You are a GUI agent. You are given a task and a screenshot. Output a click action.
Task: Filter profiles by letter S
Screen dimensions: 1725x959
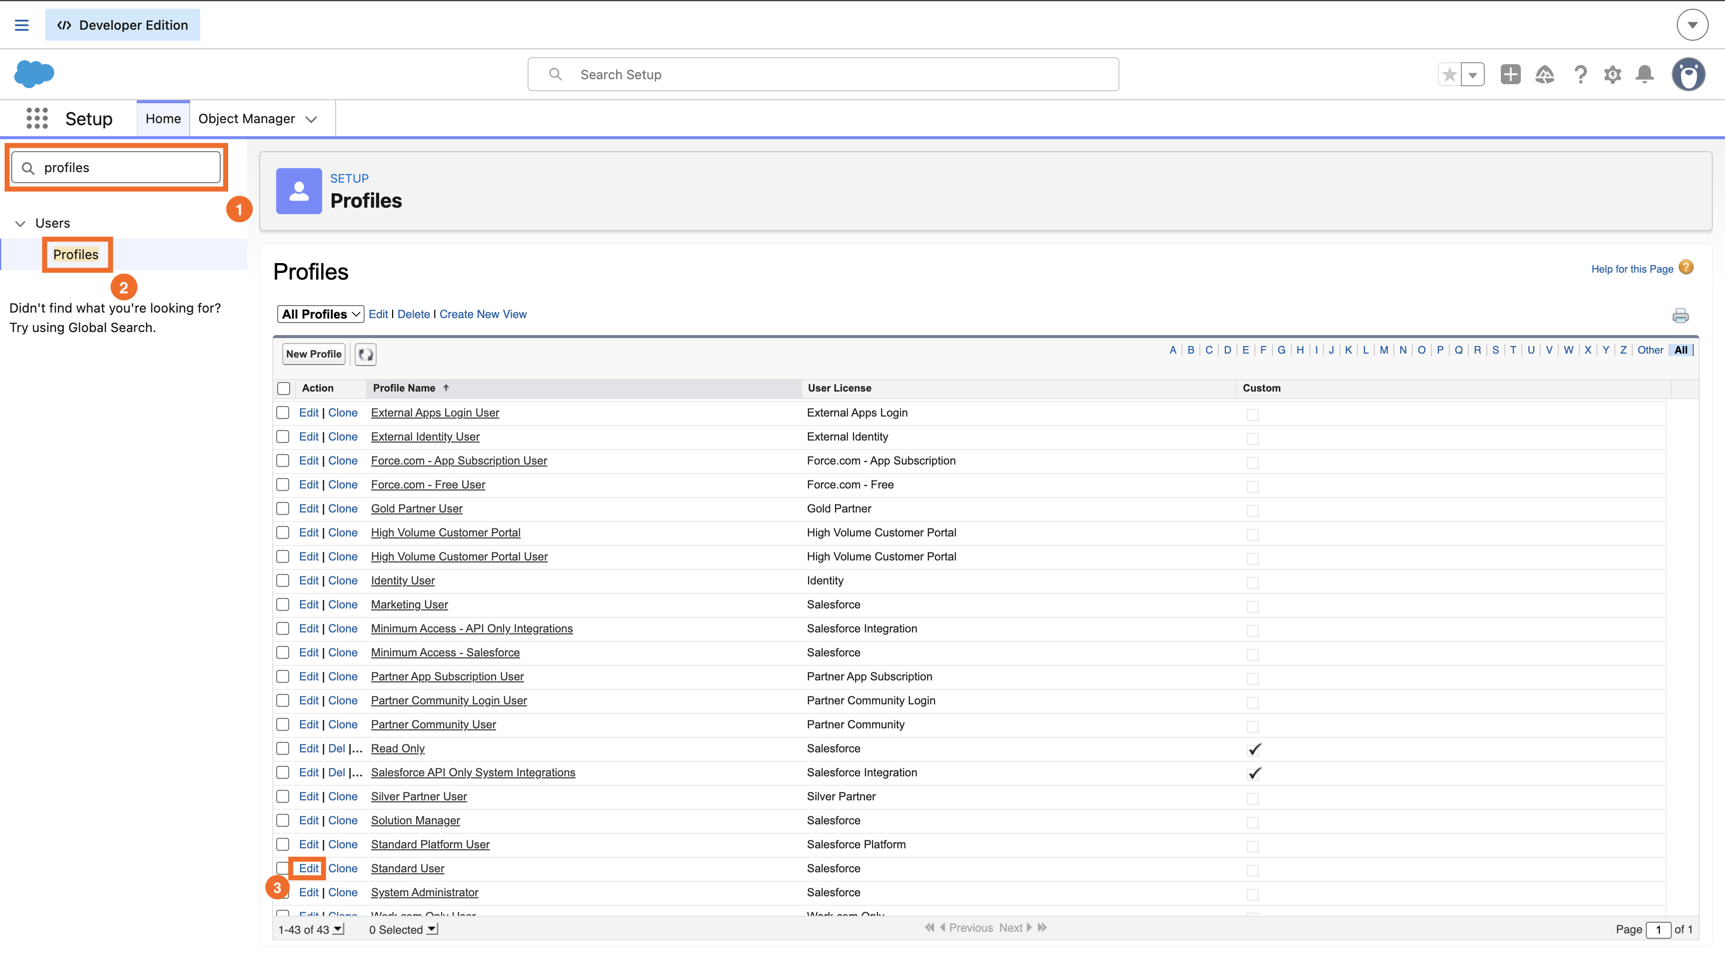[1495, 350]
